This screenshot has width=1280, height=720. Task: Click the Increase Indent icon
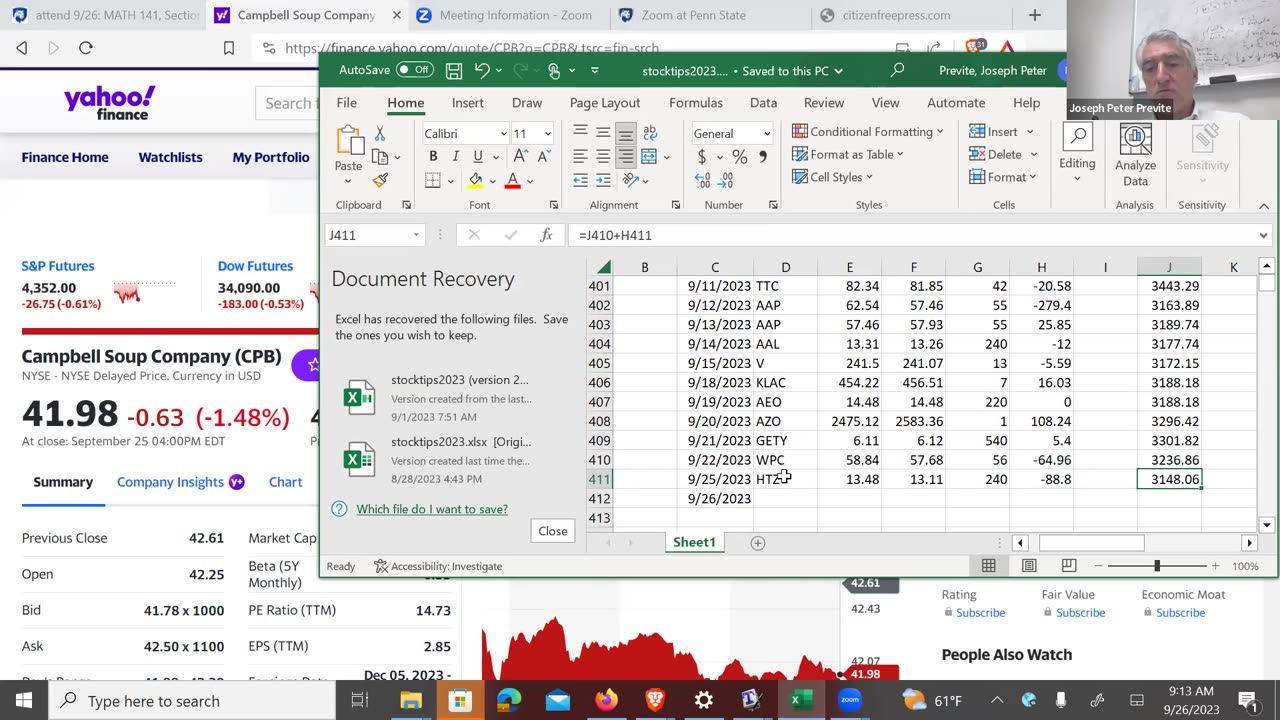coord(603,181)
